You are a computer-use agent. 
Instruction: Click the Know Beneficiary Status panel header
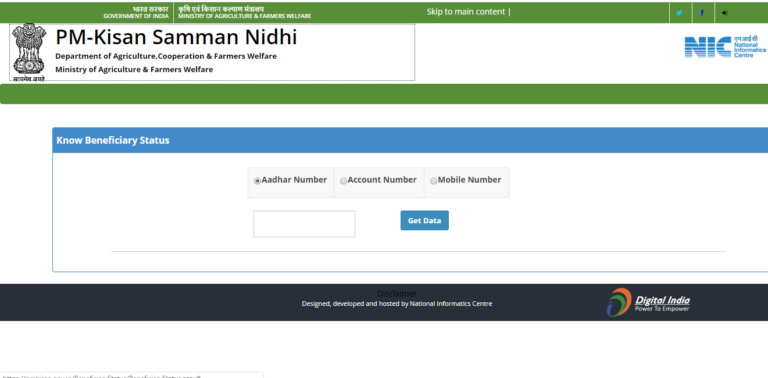(x=410, y=140)
